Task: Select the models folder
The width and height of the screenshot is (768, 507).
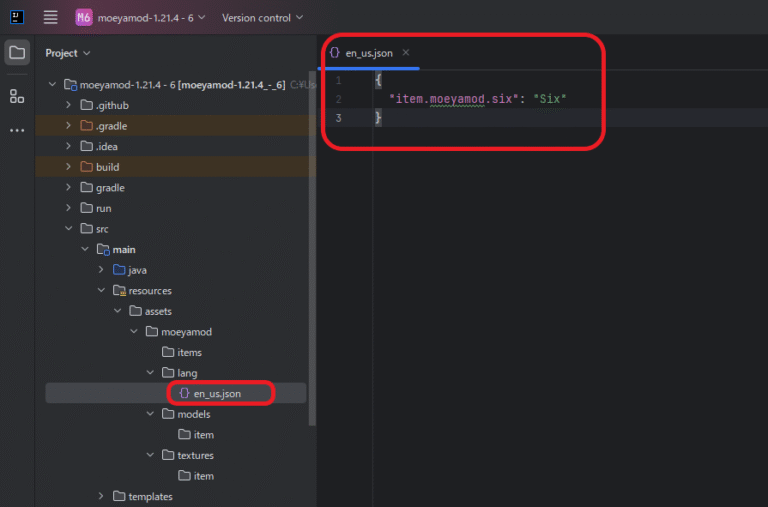Action: (x=186, y=414)
